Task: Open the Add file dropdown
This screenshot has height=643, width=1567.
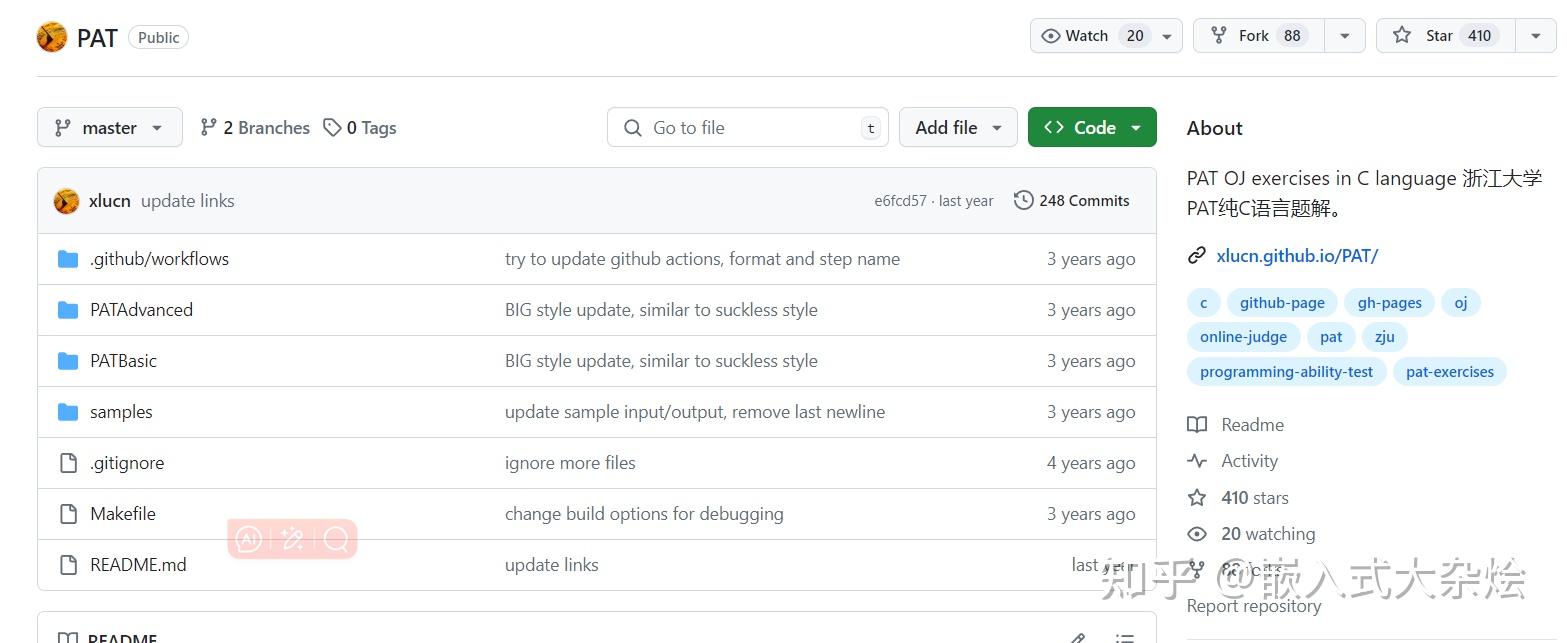Action: [957, 128]
